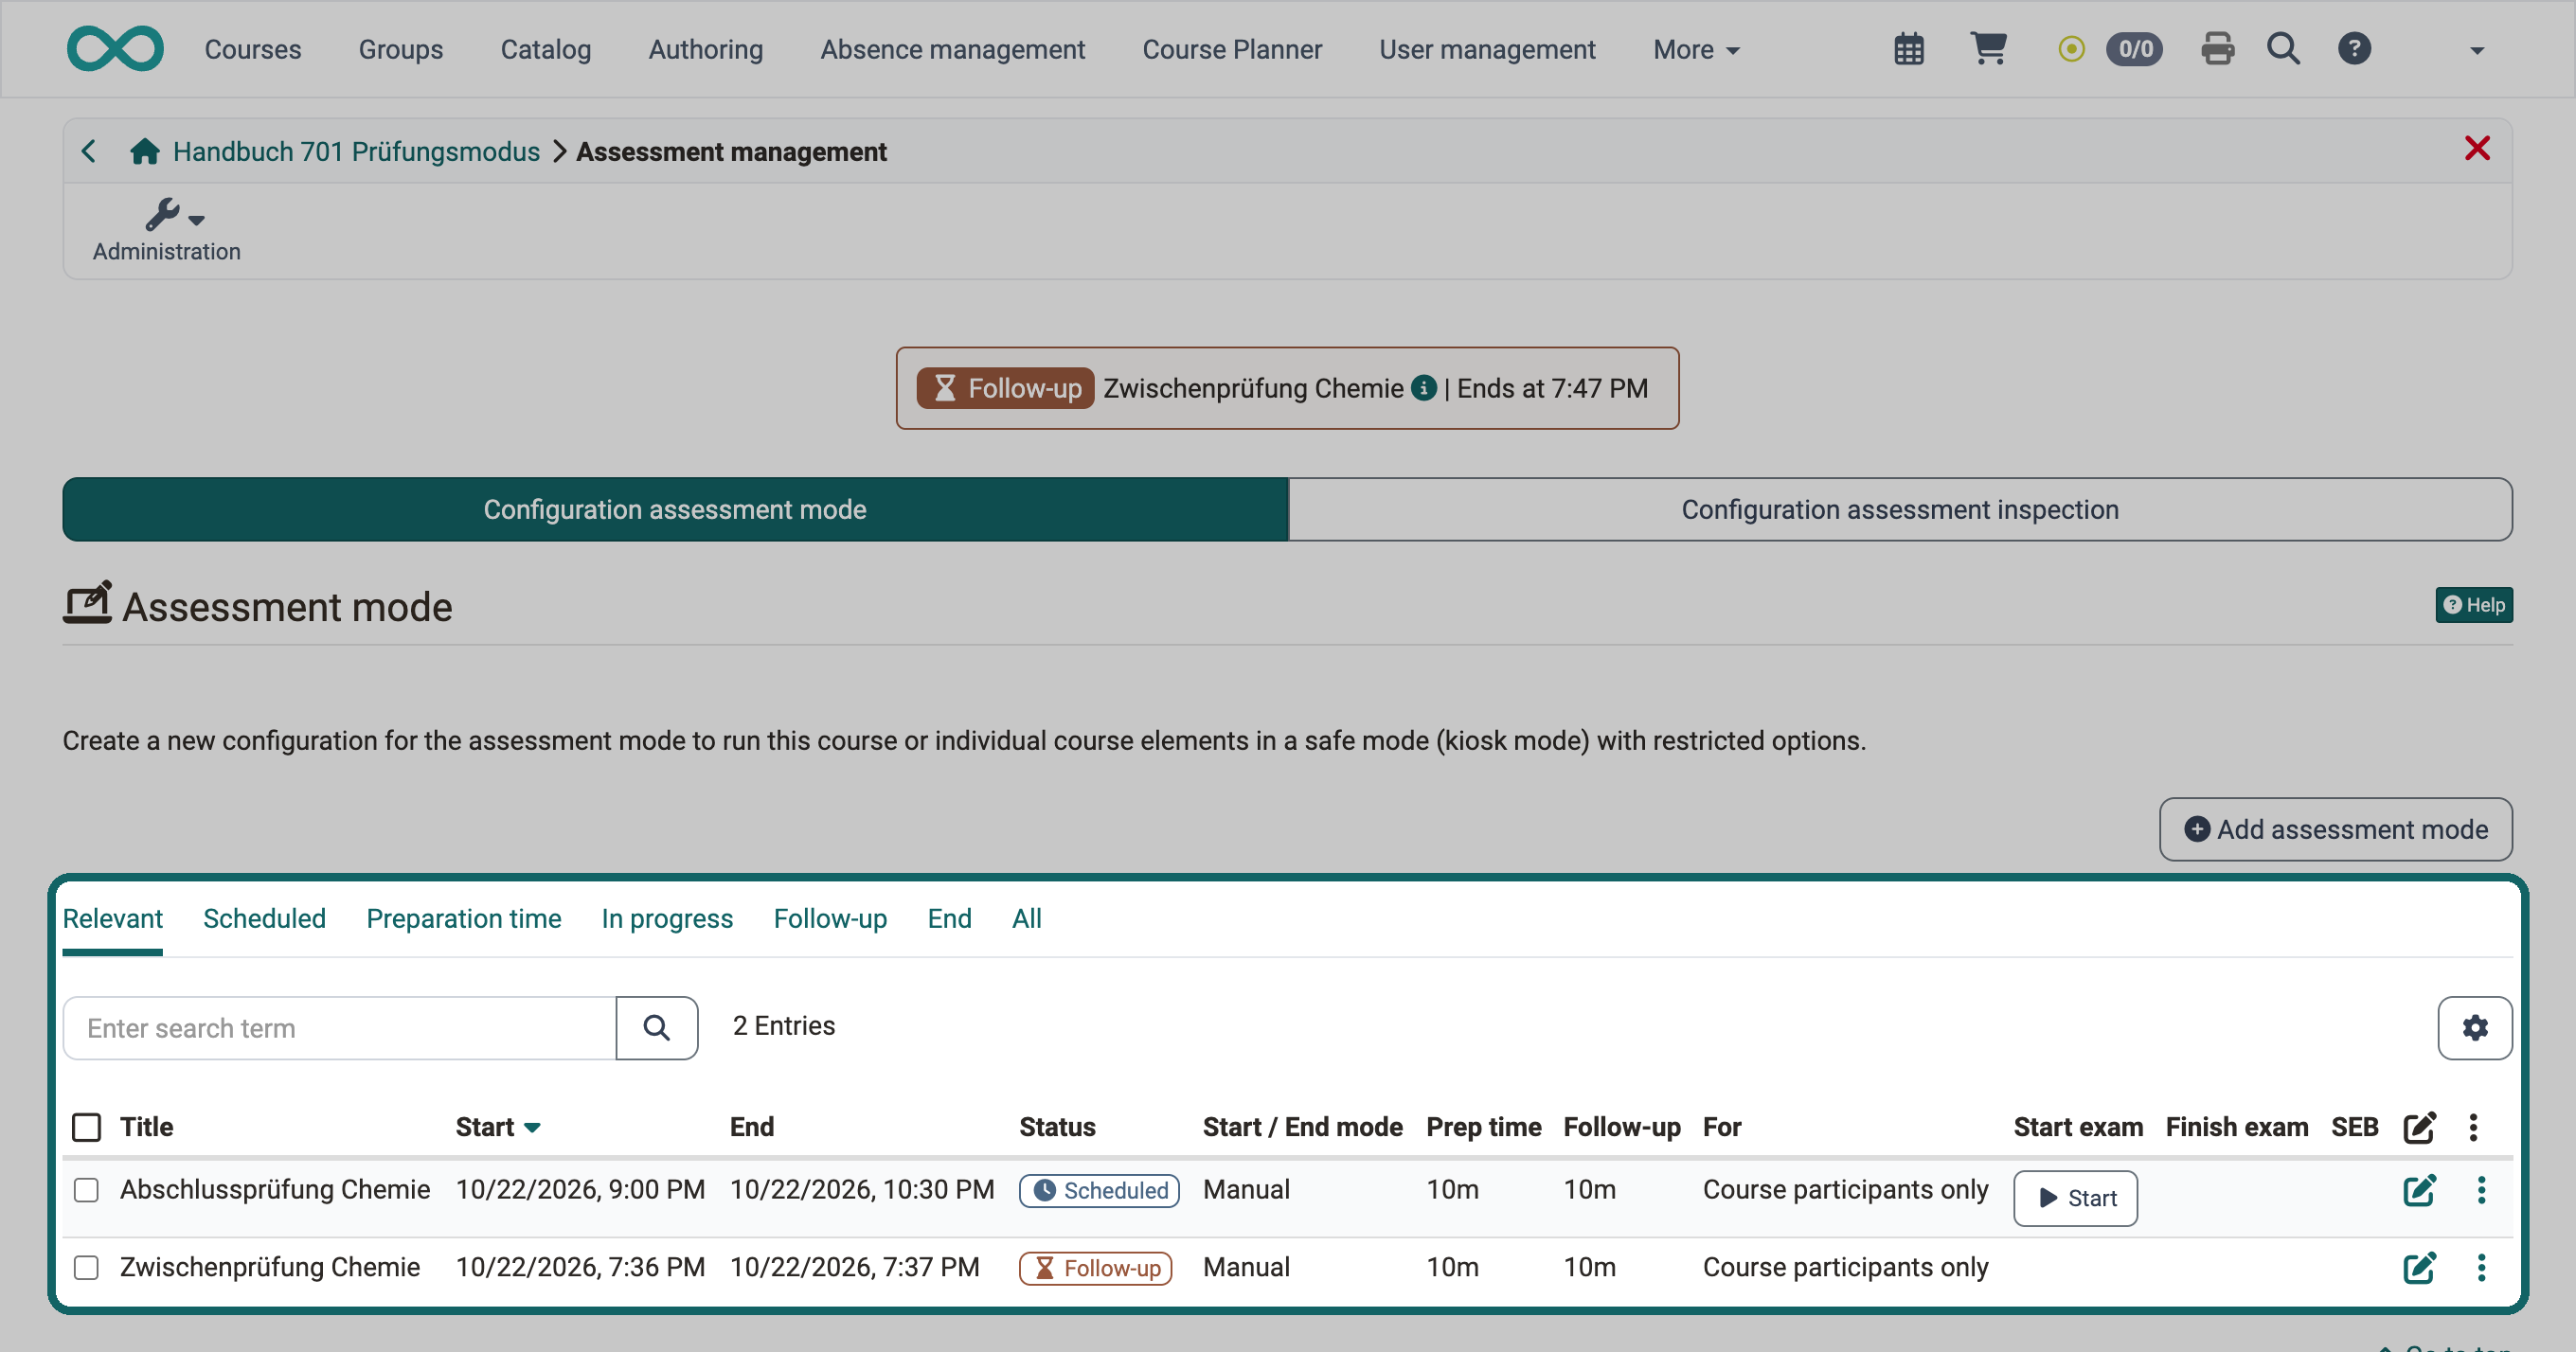2576x1352 pixels.
Task: Close assessment management with red X
Action: [x=2477, y=149]
